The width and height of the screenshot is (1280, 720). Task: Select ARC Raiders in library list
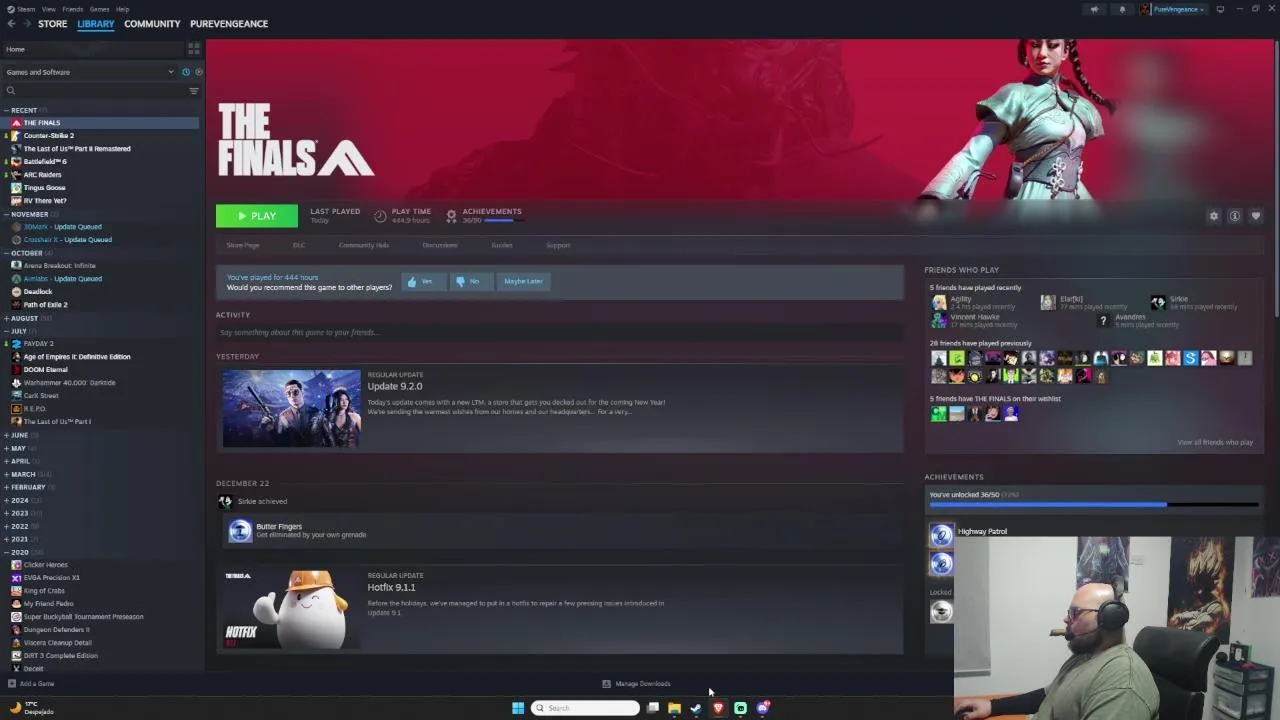[x=42, y=175]
